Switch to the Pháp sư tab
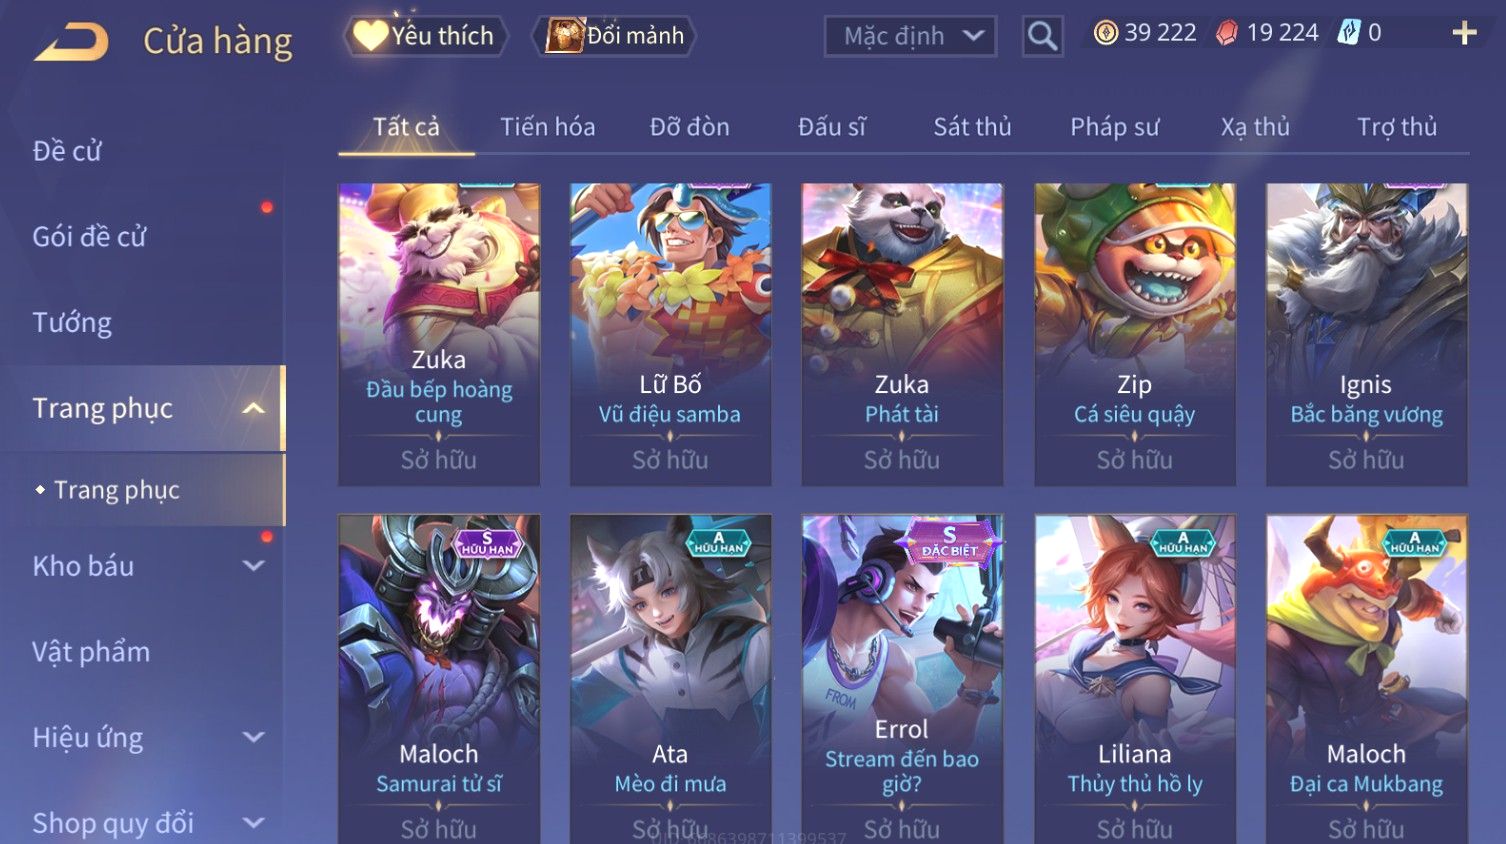 pyautogui.click(x=1115, y=127)
